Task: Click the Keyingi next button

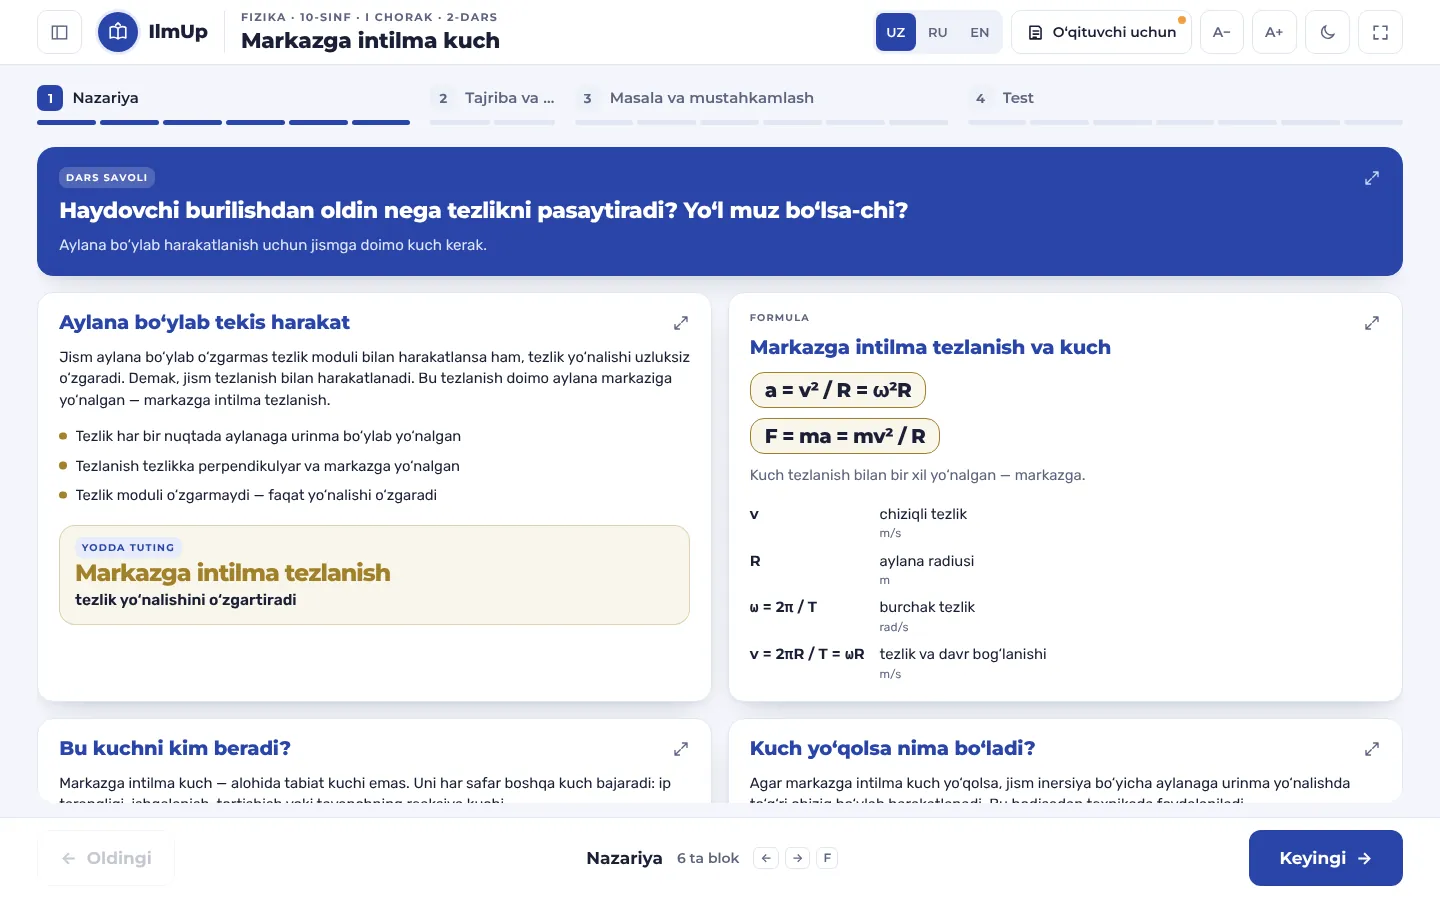Action: pyautogui.click(x=1325, y=858)
